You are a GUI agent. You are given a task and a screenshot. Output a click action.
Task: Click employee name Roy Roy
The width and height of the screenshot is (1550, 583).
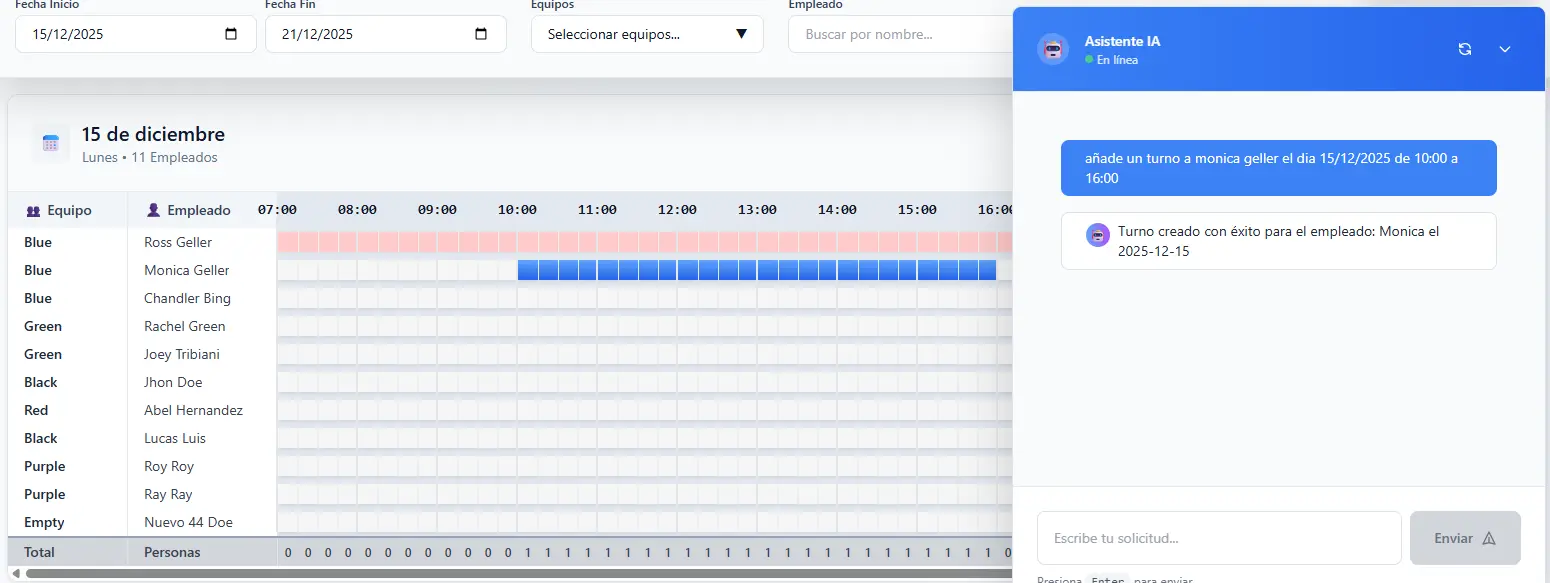169,466
